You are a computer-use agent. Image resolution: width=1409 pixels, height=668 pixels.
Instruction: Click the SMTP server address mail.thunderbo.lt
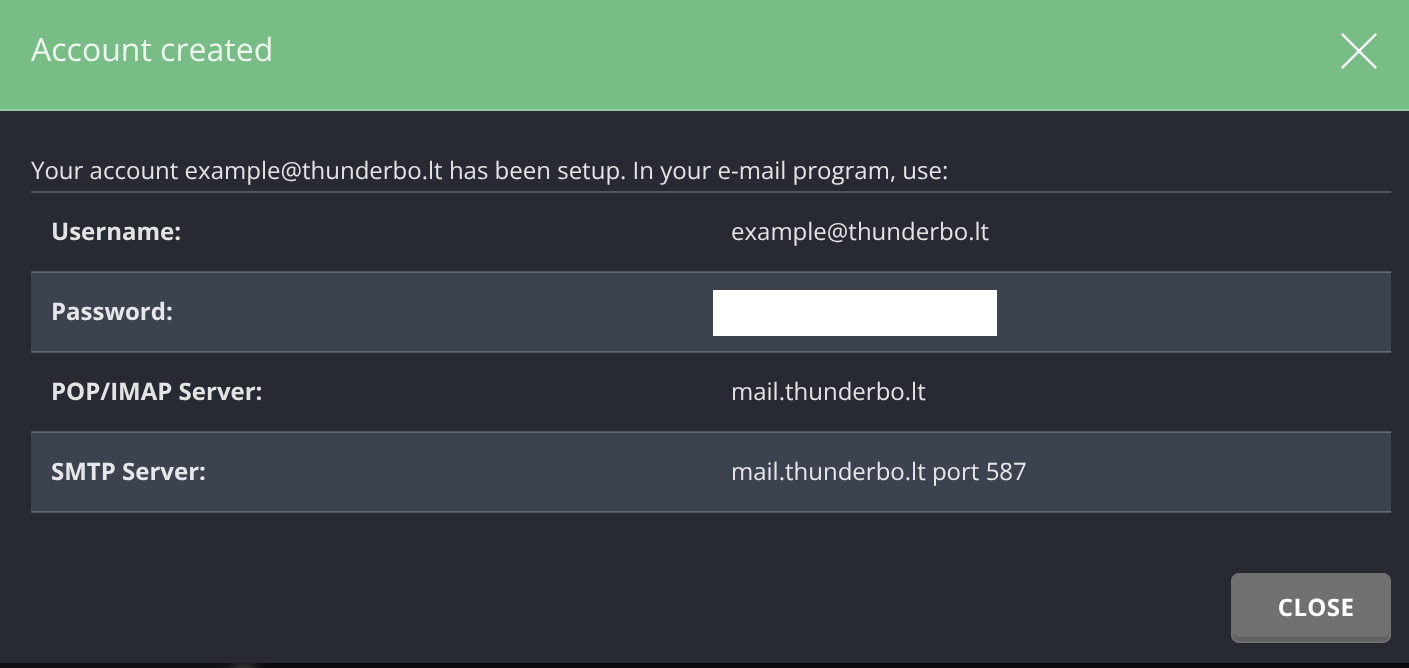(x=828, y=472)
